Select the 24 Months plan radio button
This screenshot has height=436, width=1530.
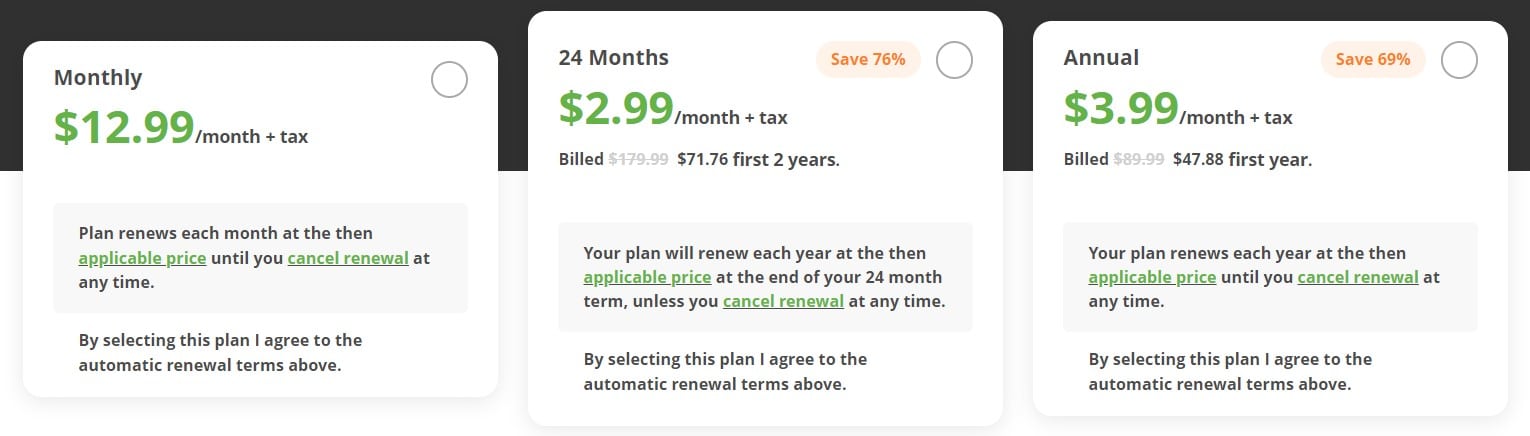click(954, 60)
